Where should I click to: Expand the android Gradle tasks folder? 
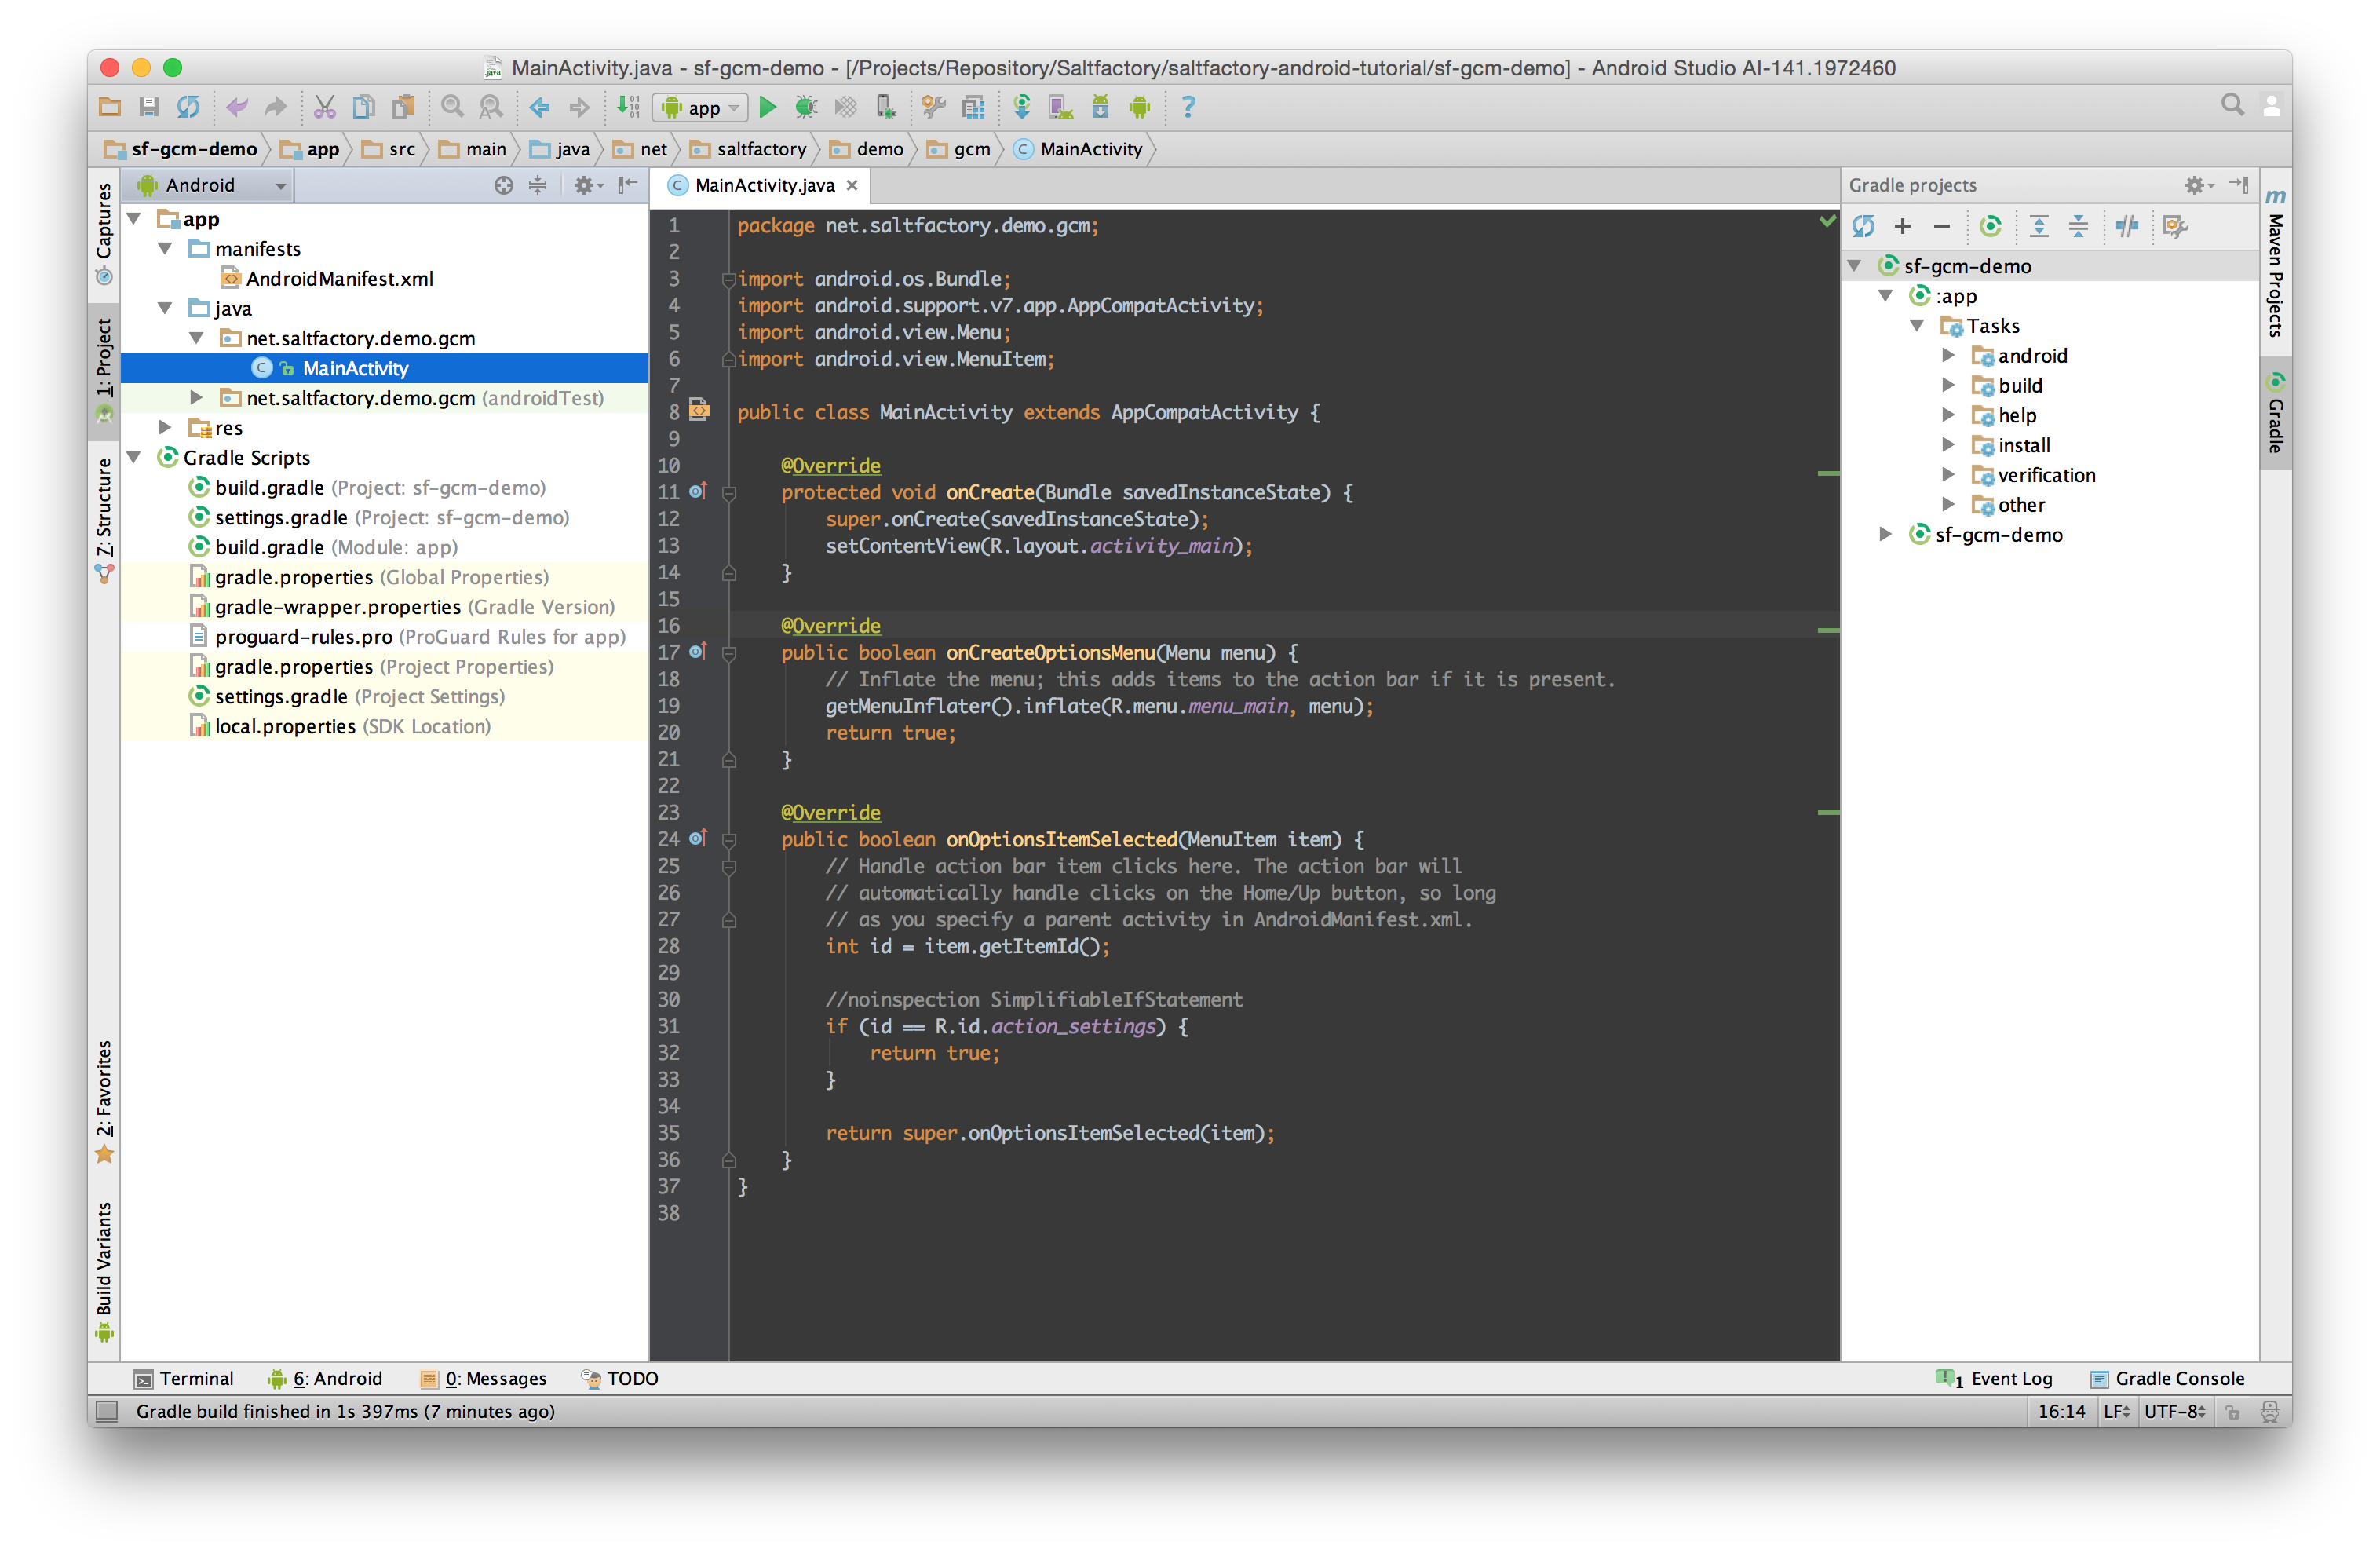1948,355
